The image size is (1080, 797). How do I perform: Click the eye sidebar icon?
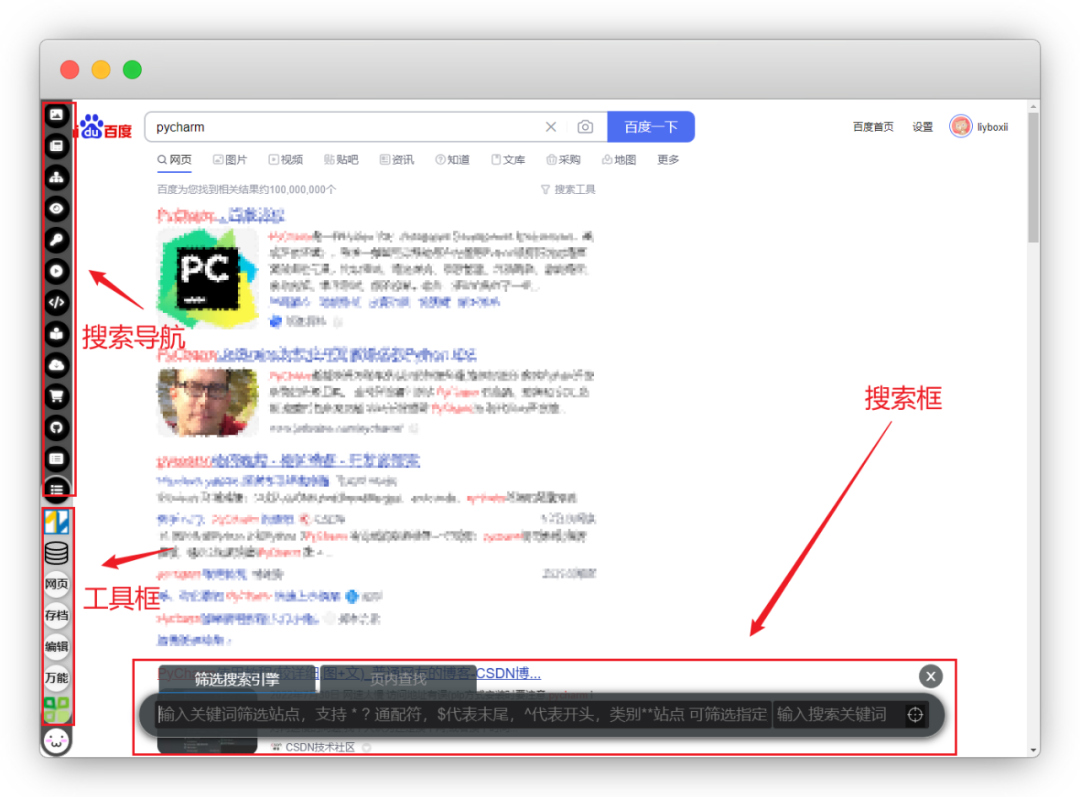(56, 208)
